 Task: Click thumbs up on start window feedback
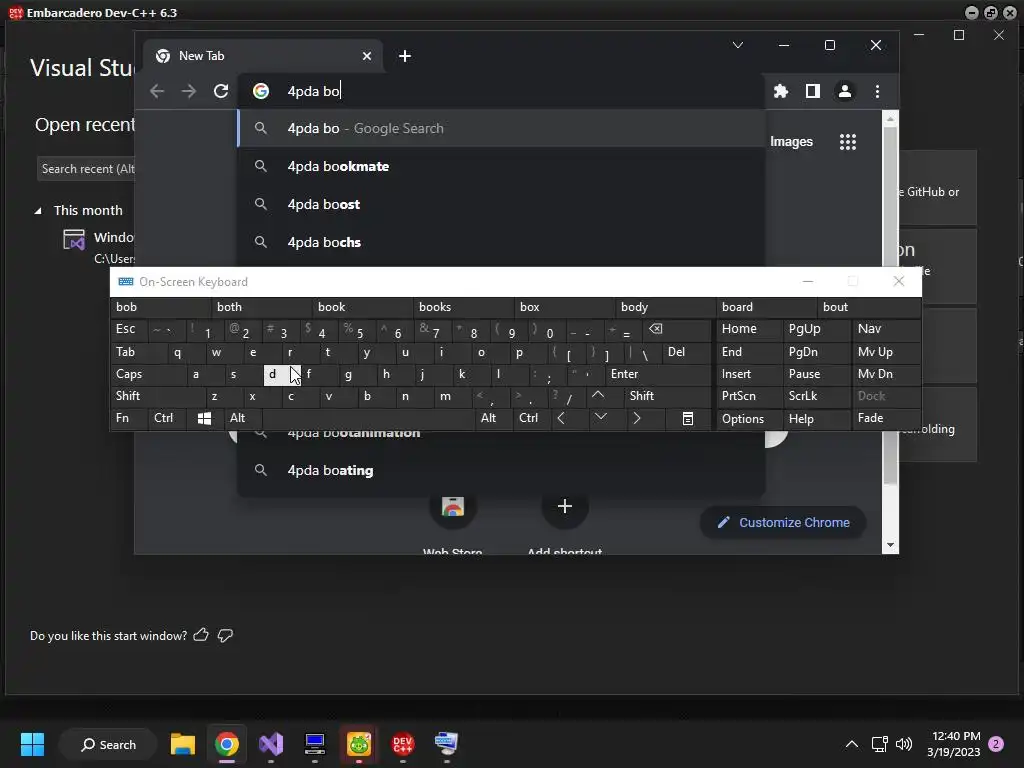(x=201, y=635)
